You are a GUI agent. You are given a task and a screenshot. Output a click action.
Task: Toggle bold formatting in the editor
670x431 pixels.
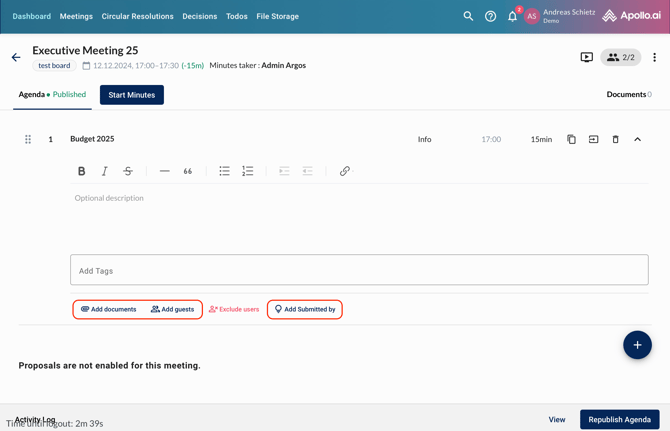click(82, 171)
